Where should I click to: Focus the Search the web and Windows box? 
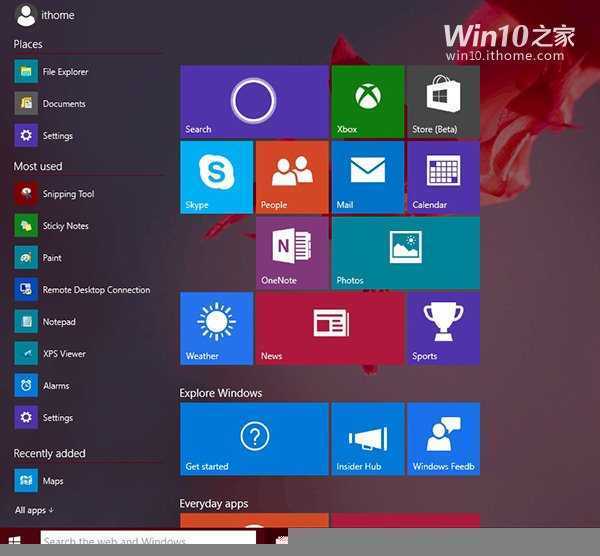point(148,538)
